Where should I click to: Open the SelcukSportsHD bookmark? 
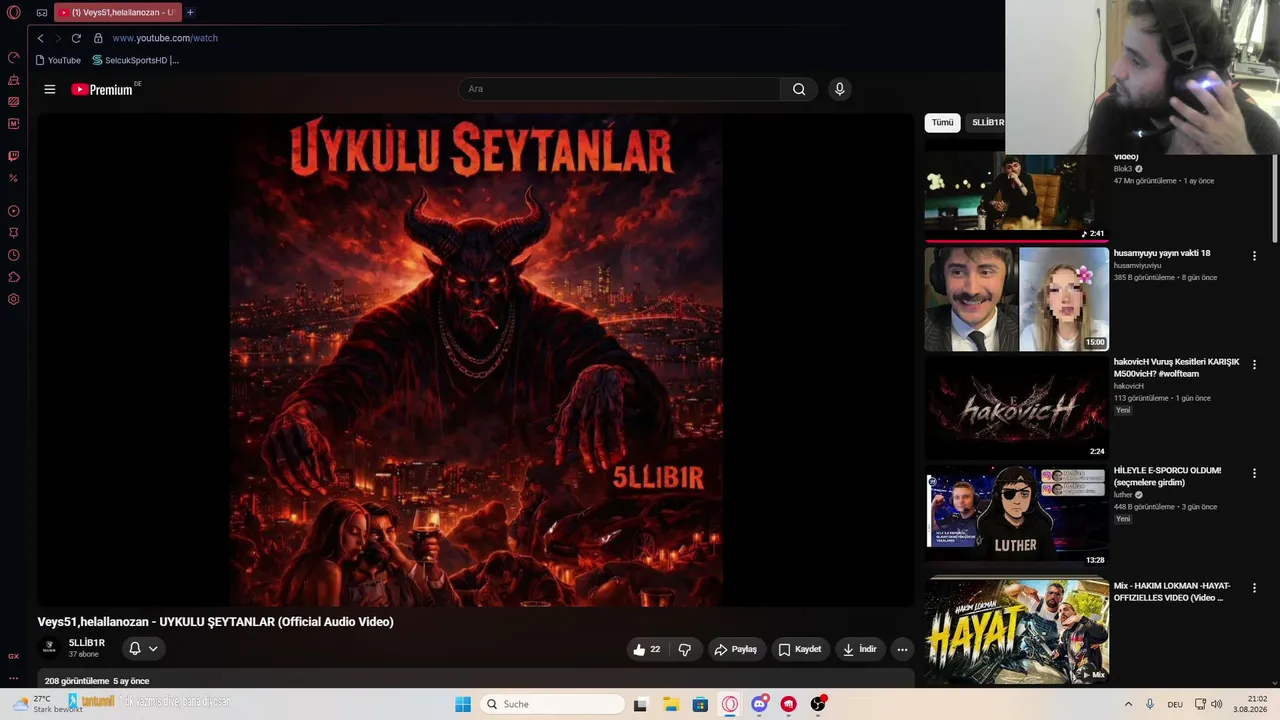point(135,60)
